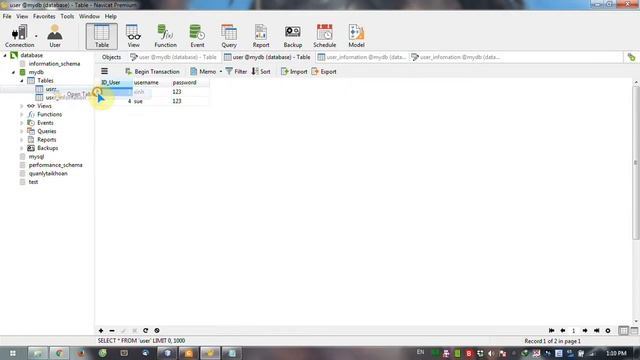The image size is (640, 360).
Task: Click the stop icon in bottom bar
Action: click(x=157, y=331)
